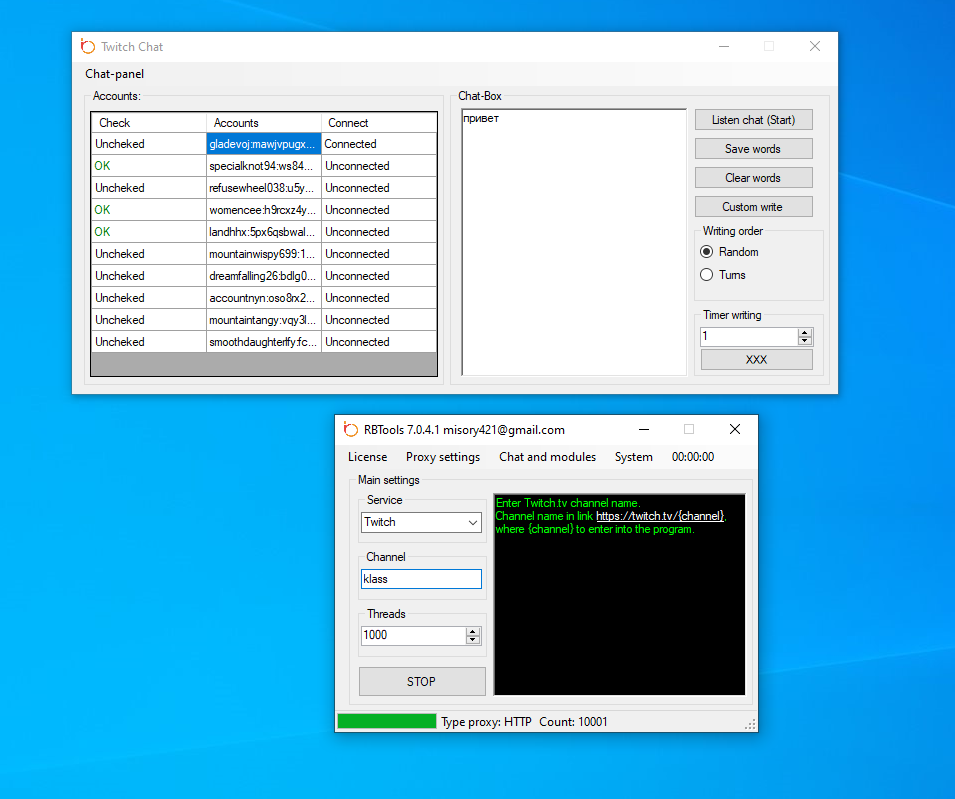Open the Chat-panel menu
The image size is (955, 799).
(x=114, y=74)
